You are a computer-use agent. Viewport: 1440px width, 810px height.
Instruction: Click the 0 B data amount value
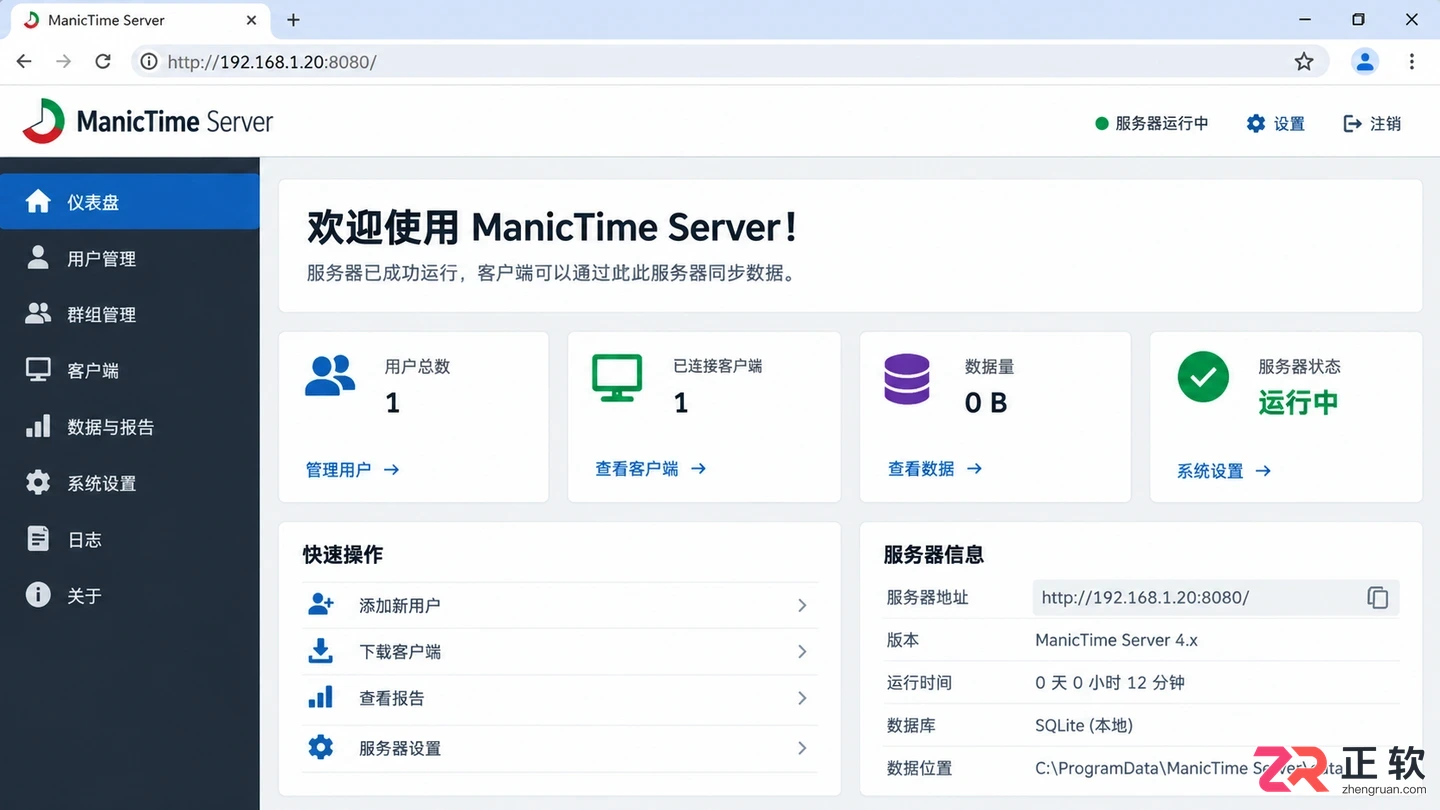click(x=986, y=402)
